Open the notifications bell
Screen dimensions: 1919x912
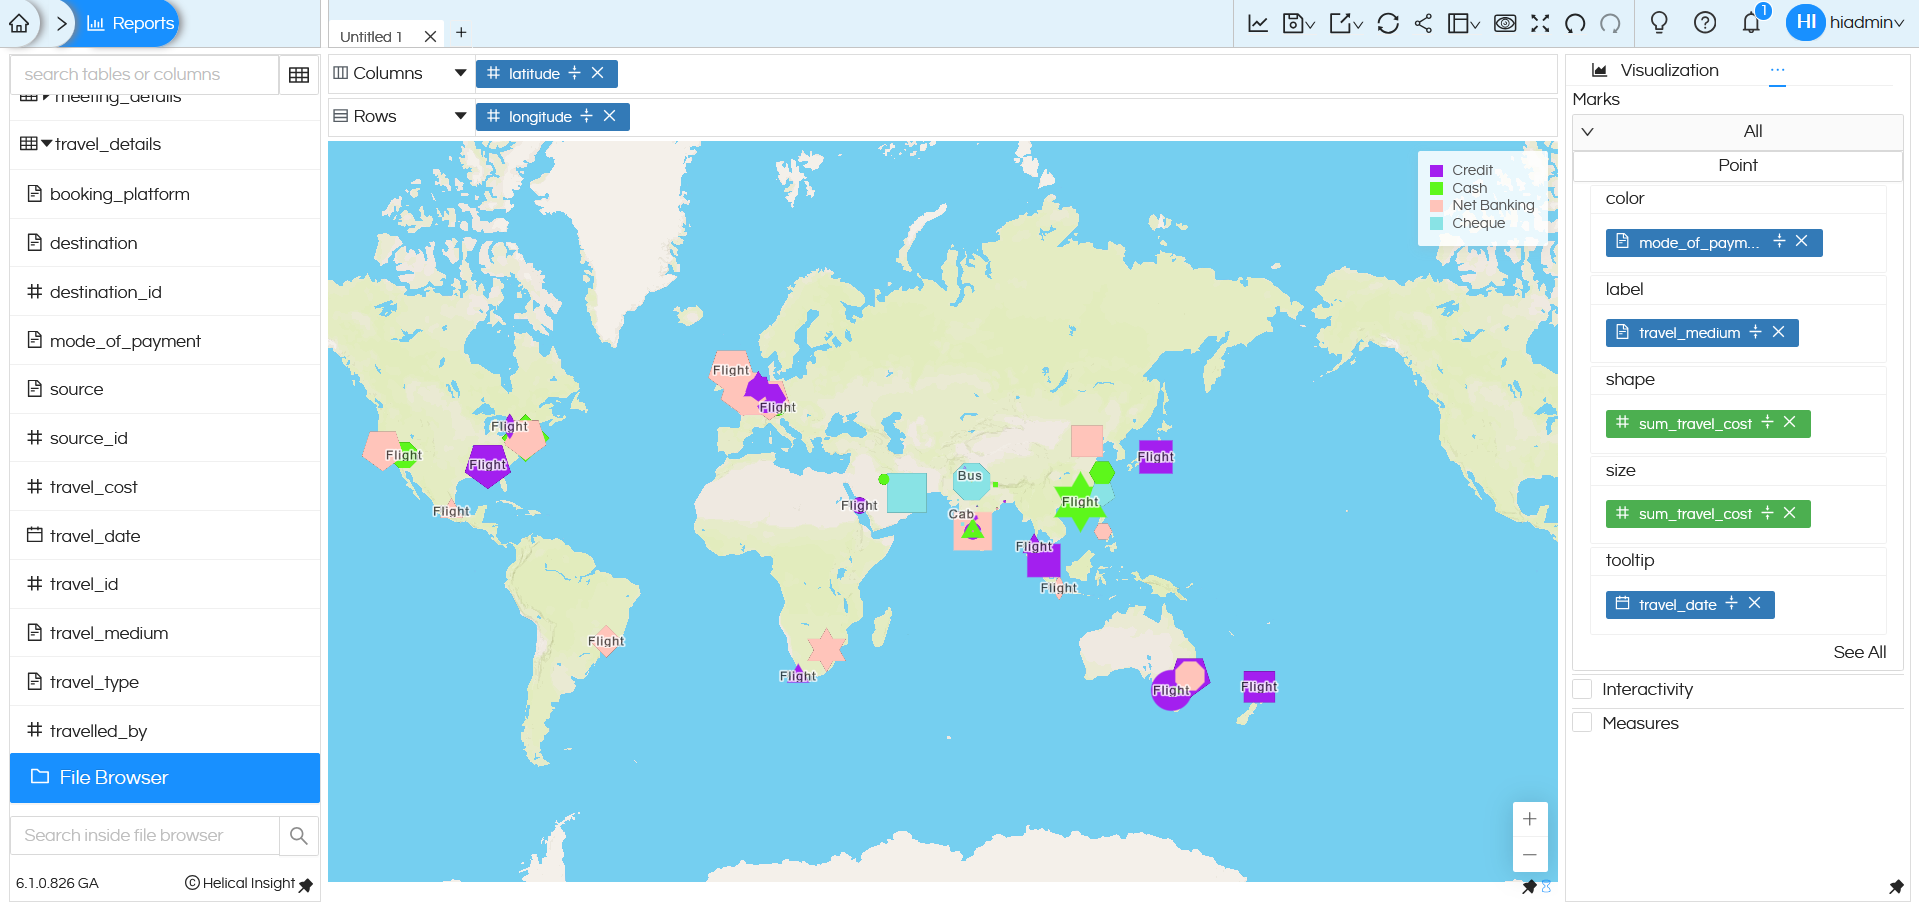pos(1751,22)
